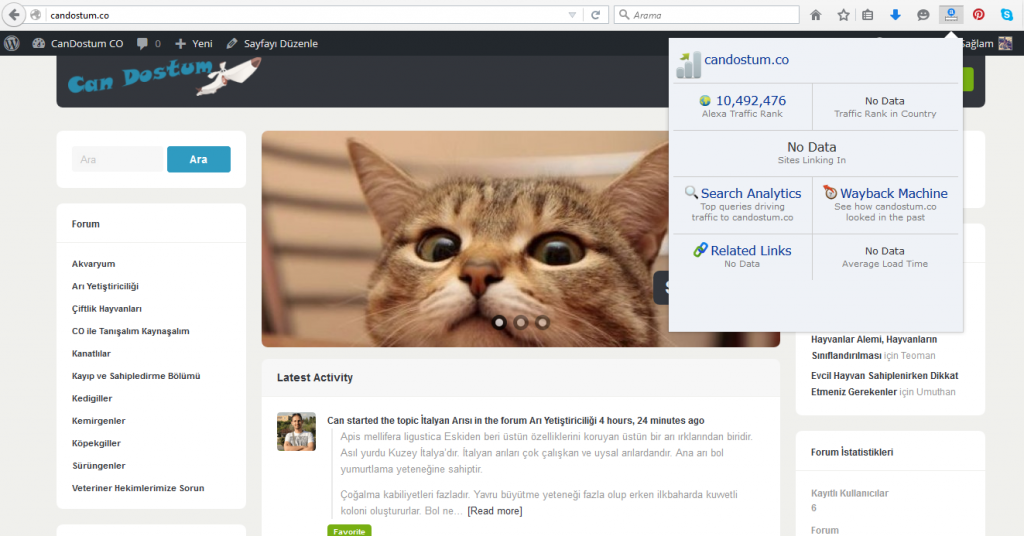Open the Wayback Machine link
The image size is (1024, 536).
(x=893, y=193)
